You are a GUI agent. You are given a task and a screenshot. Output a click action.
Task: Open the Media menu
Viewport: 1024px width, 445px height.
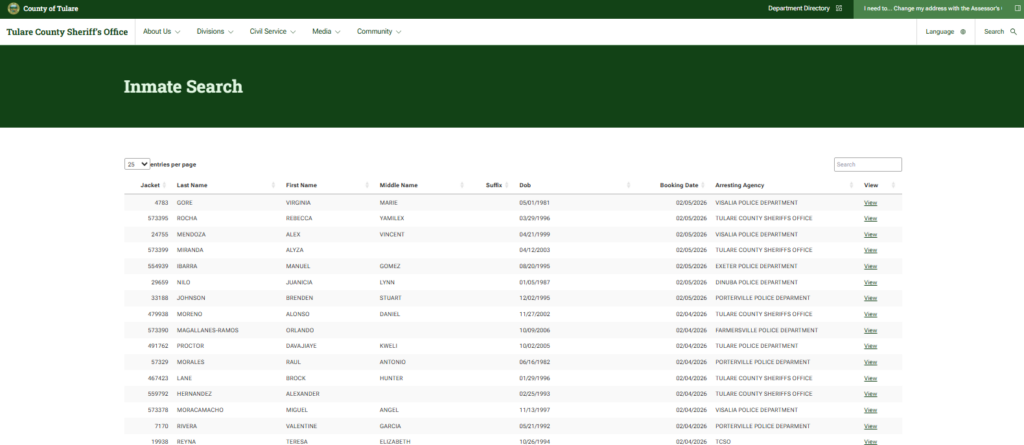coord(326,32)
